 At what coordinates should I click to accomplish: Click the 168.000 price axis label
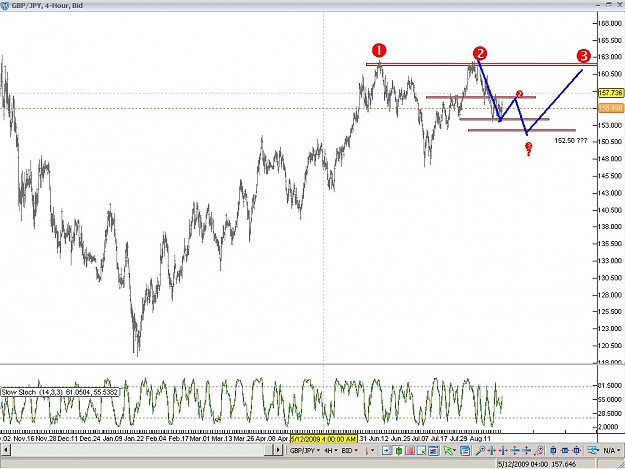pos(611,24)
